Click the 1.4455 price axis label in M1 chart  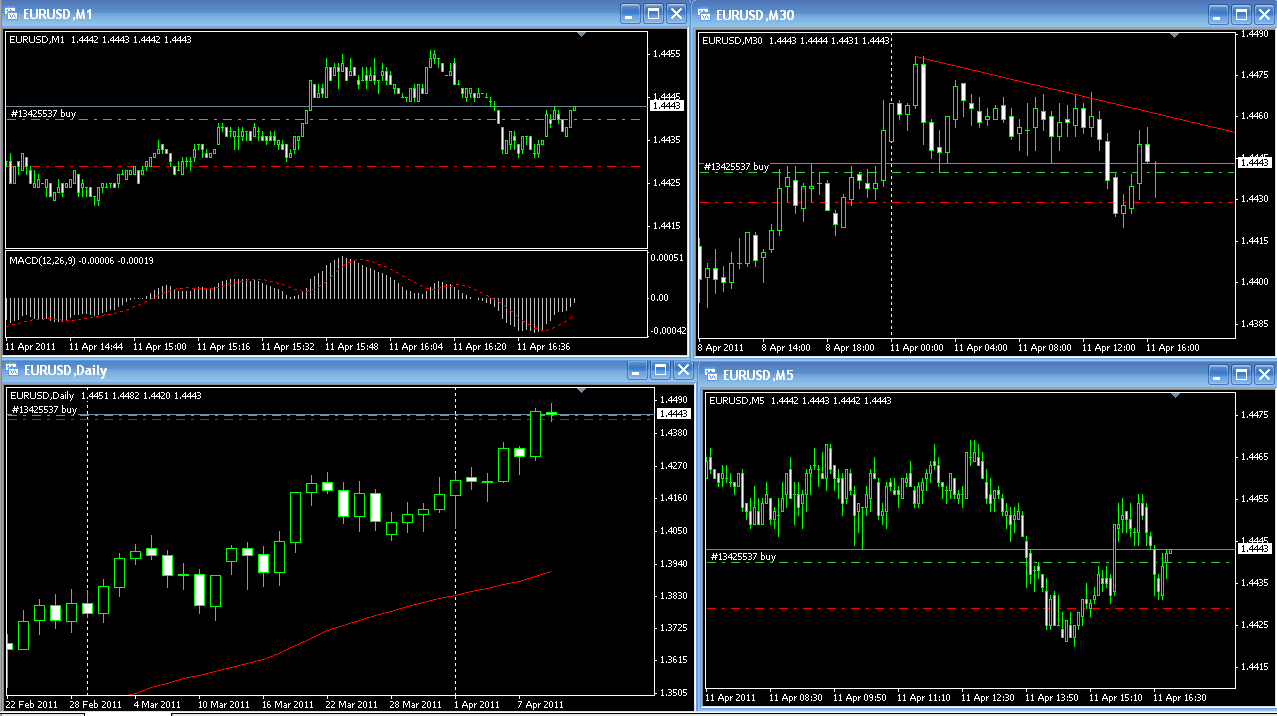point(666,53)
